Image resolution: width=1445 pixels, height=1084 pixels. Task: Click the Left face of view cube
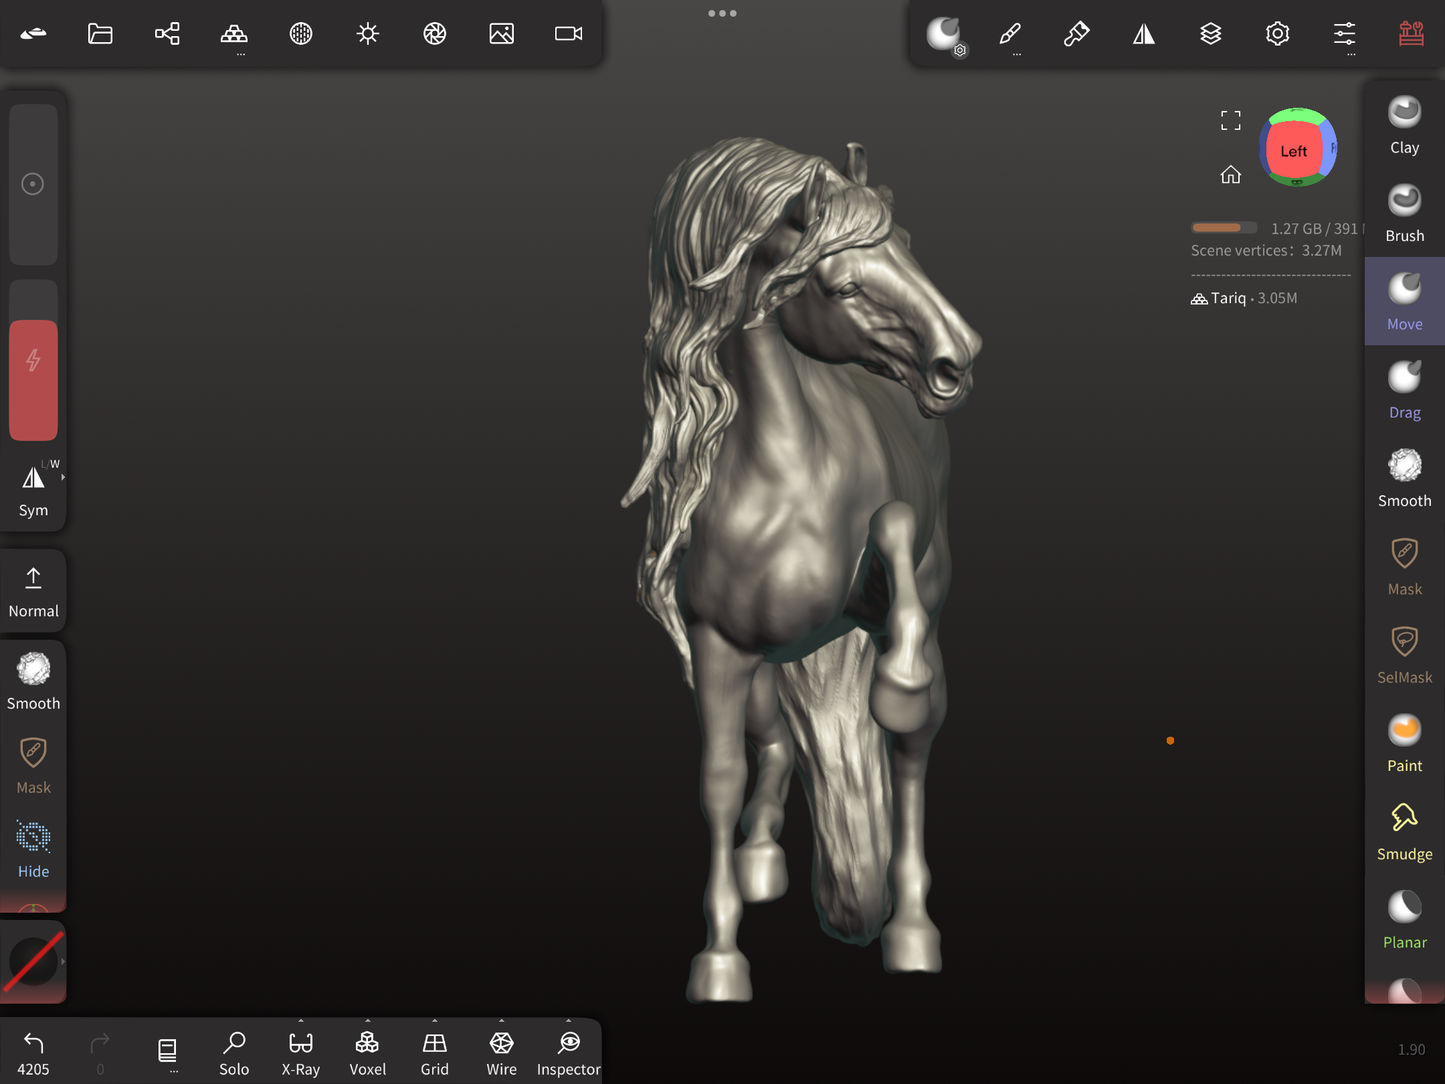pos(1292,151)
